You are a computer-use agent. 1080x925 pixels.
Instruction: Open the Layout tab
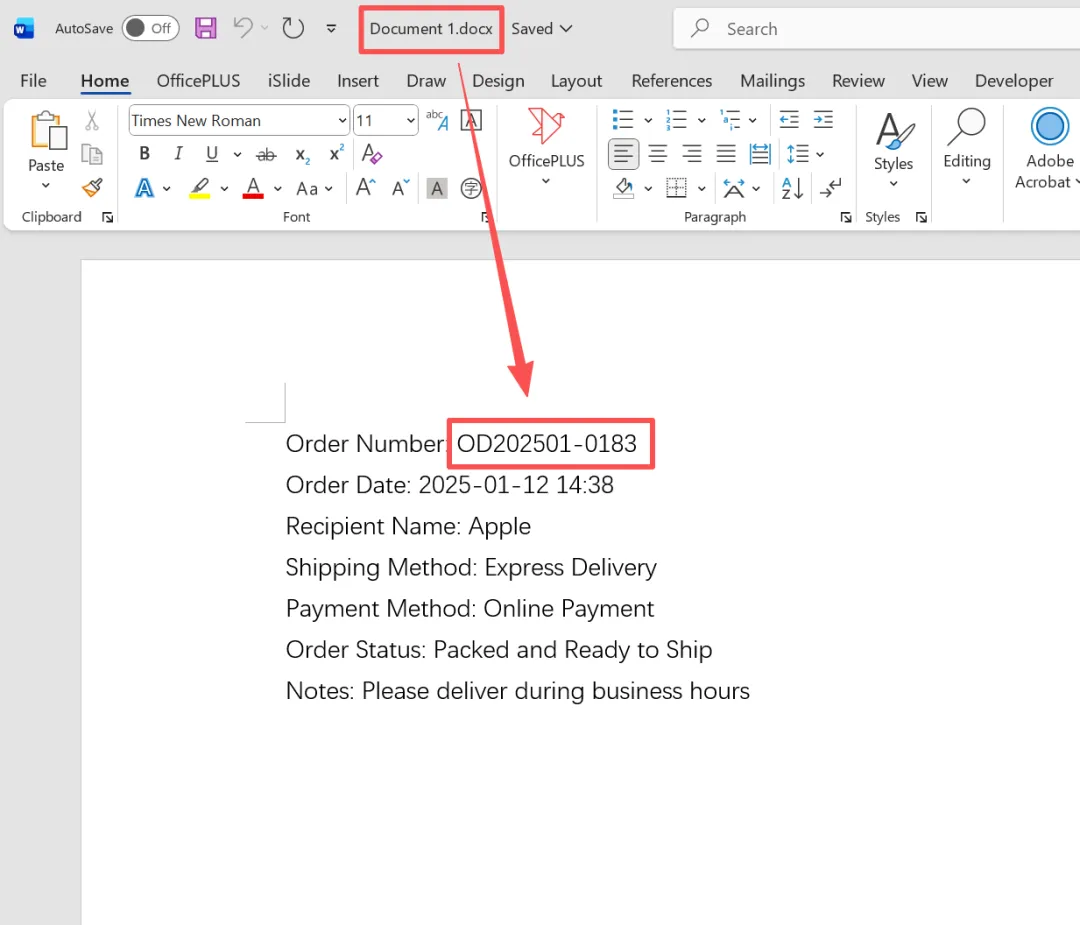(576, 81)
